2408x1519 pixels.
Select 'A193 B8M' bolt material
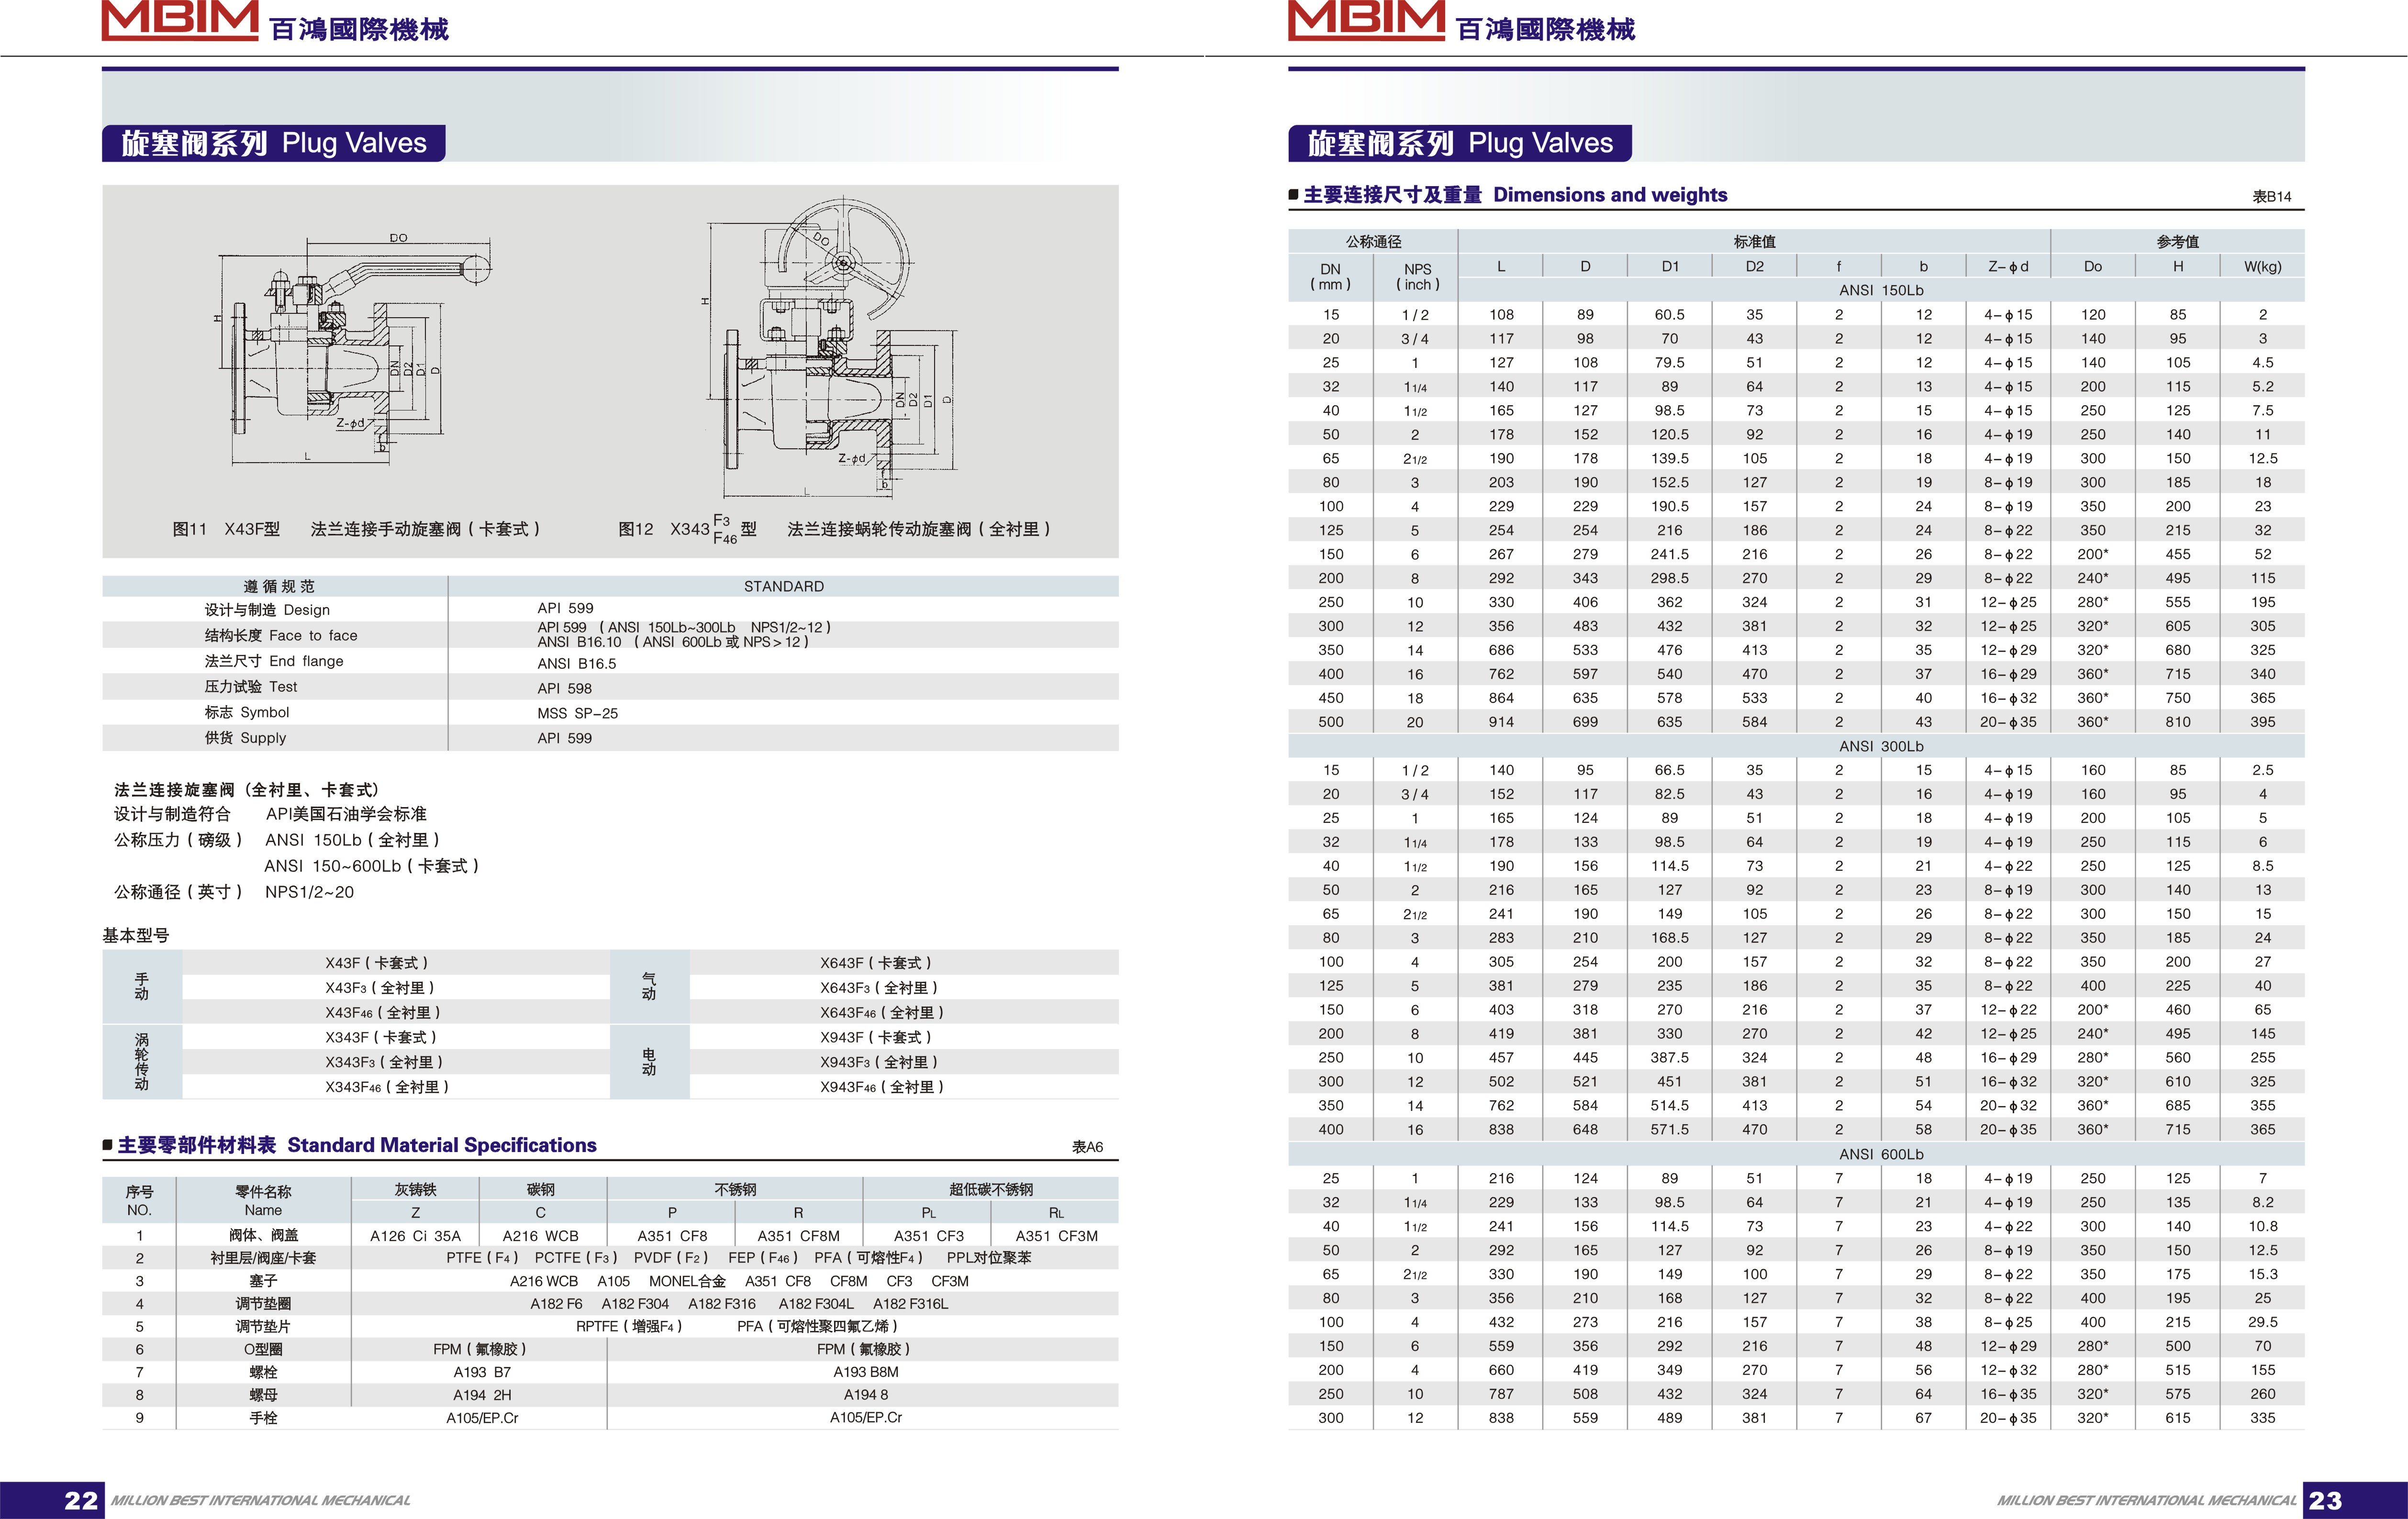(x=866, y=1372)
